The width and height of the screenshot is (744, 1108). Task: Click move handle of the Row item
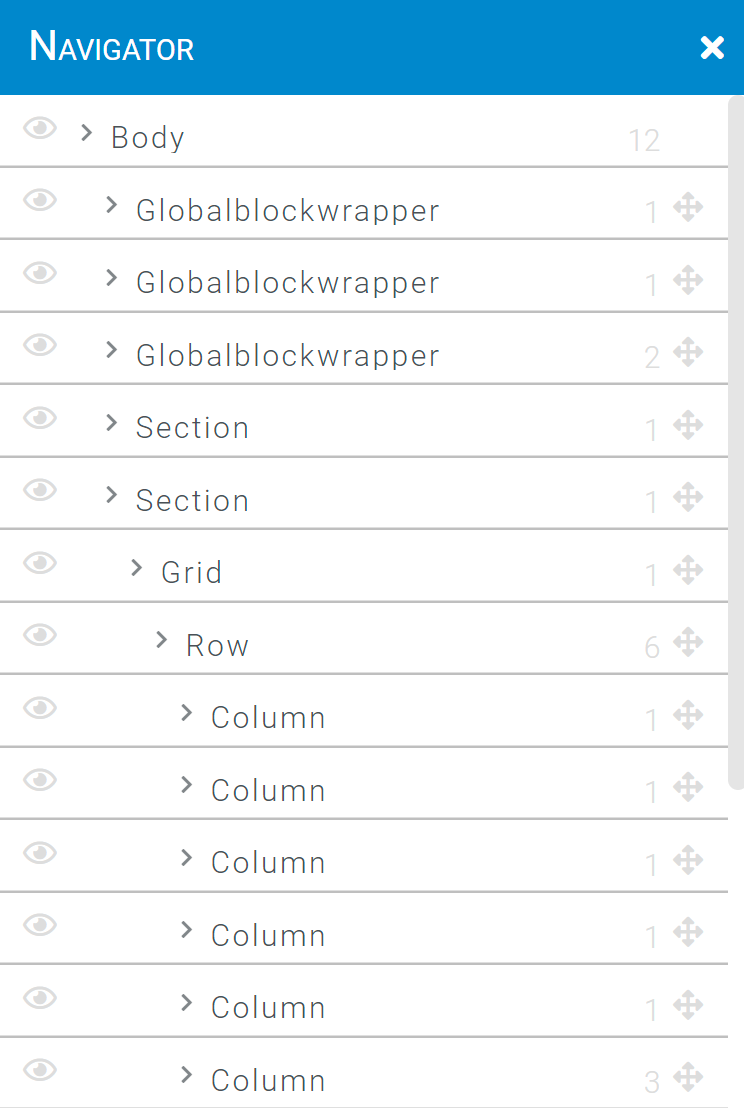coord(687,643)
